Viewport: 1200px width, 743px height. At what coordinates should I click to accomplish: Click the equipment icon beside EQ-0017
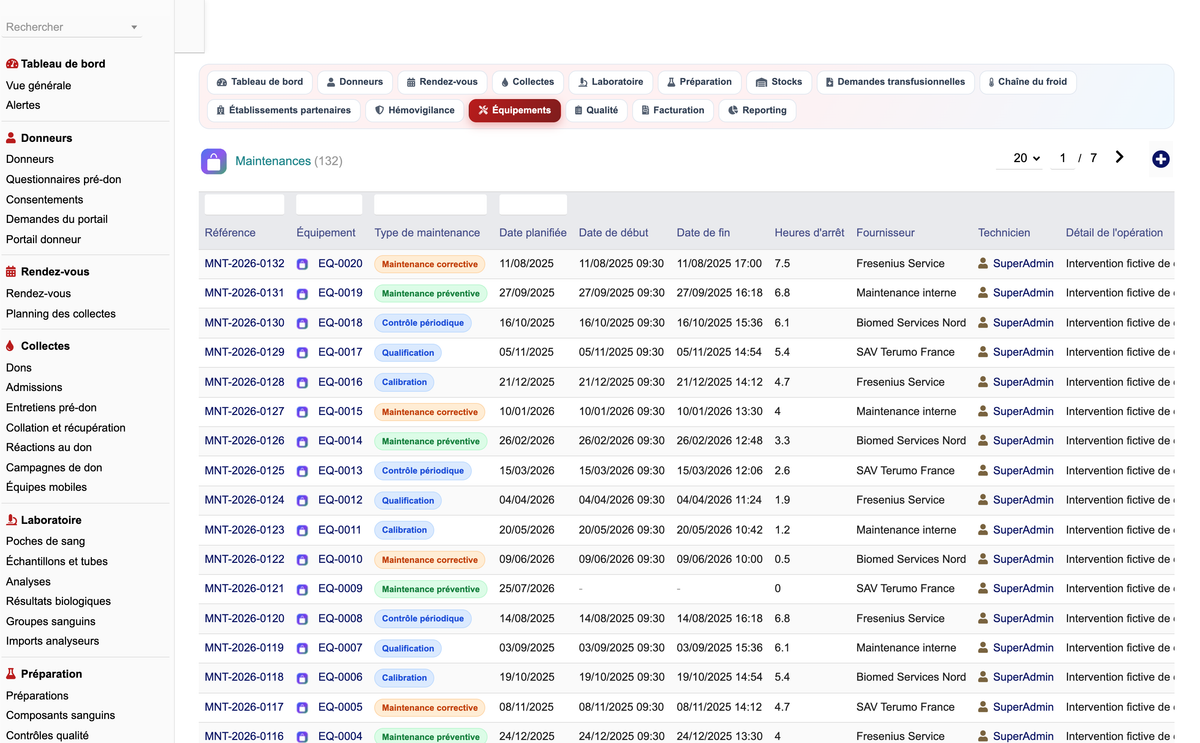302,353
